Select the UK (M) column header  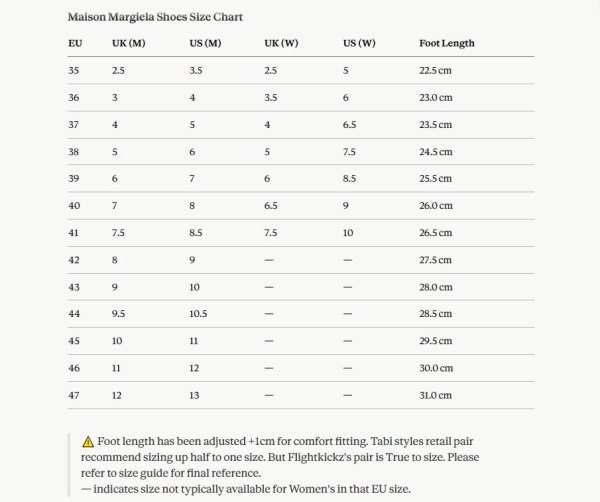coord(129,43)
